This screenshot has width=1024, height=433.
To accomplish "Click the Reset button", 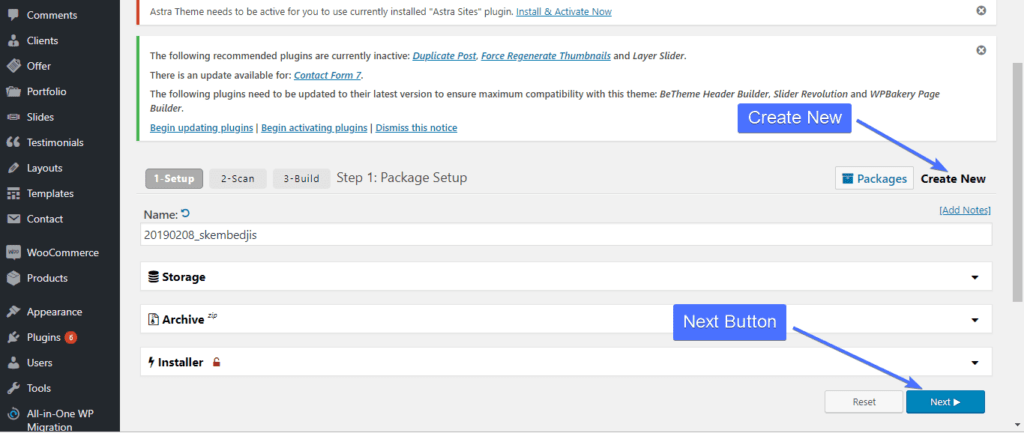I will (x=864, y=402).
